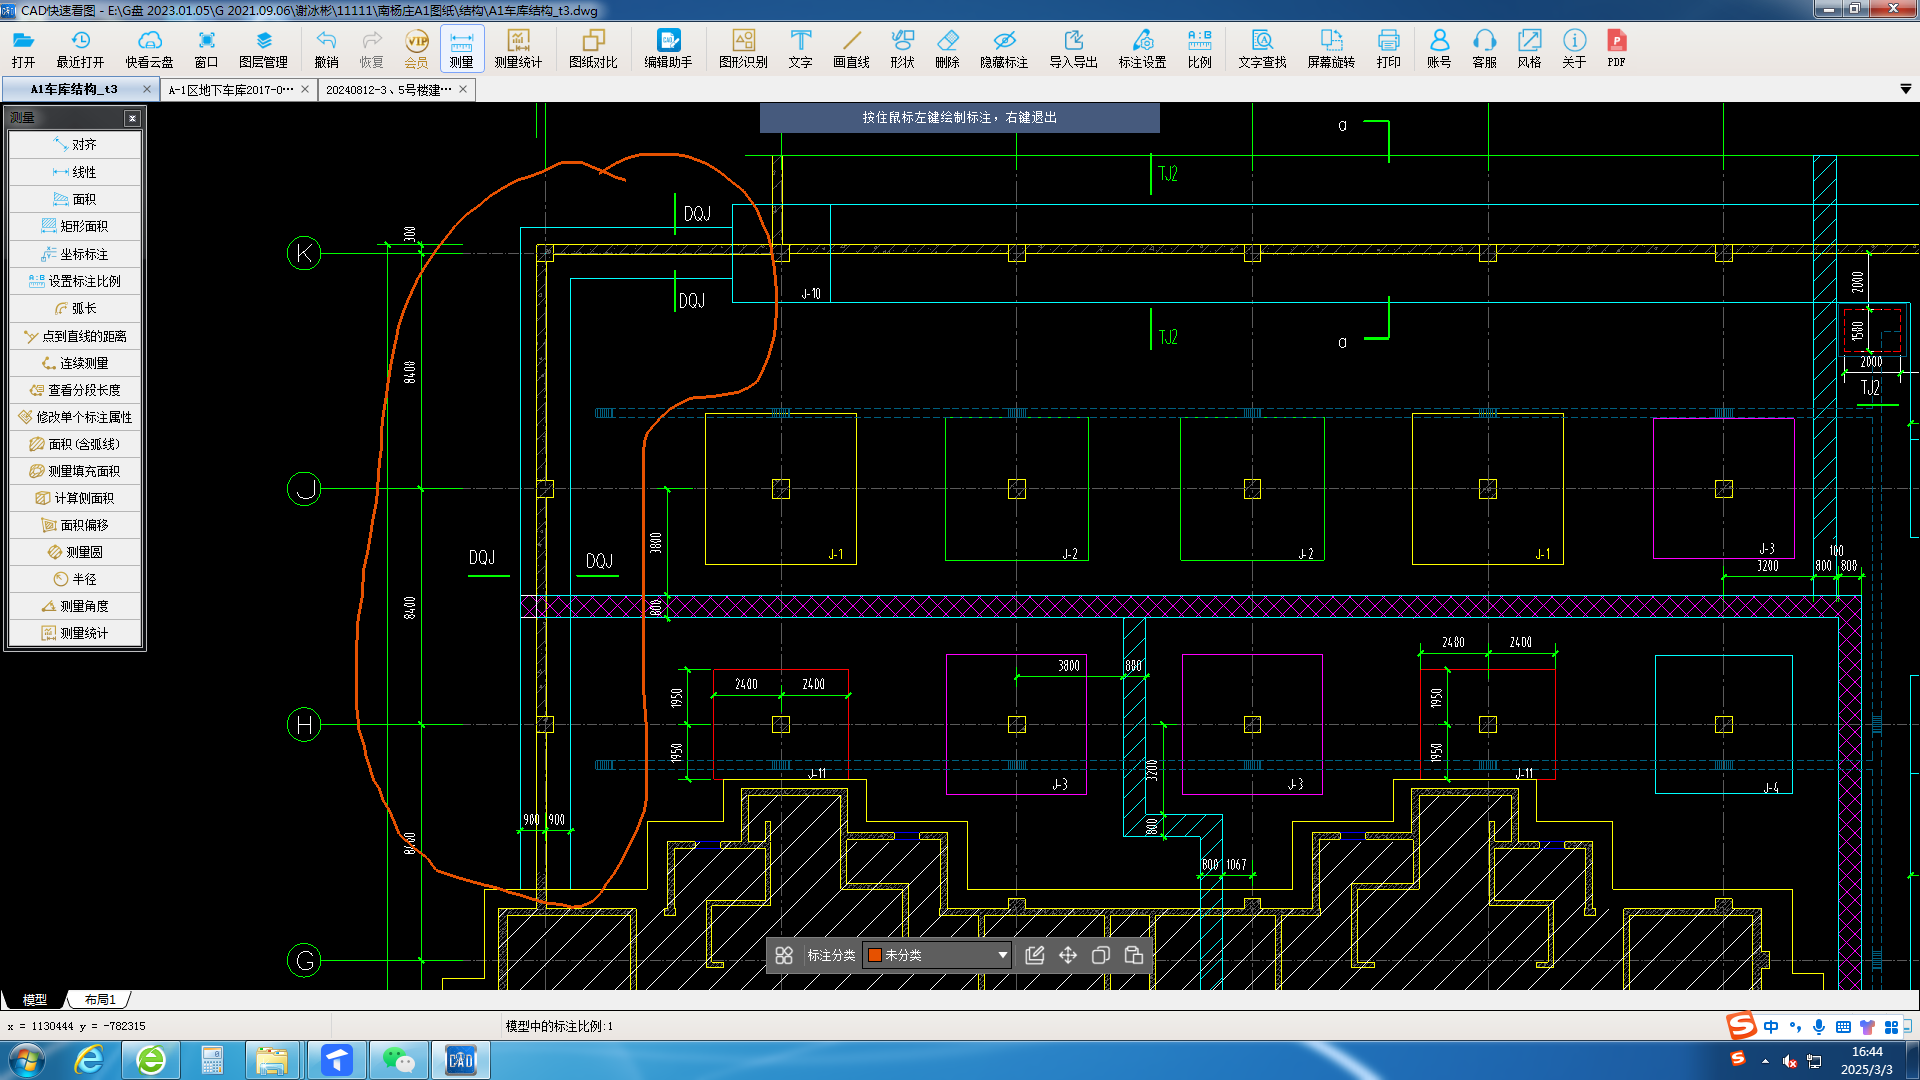This screenshot has height=1080, width=1920.
Task: Select 矩形面积 rectangle area
Action: [75, 226]
